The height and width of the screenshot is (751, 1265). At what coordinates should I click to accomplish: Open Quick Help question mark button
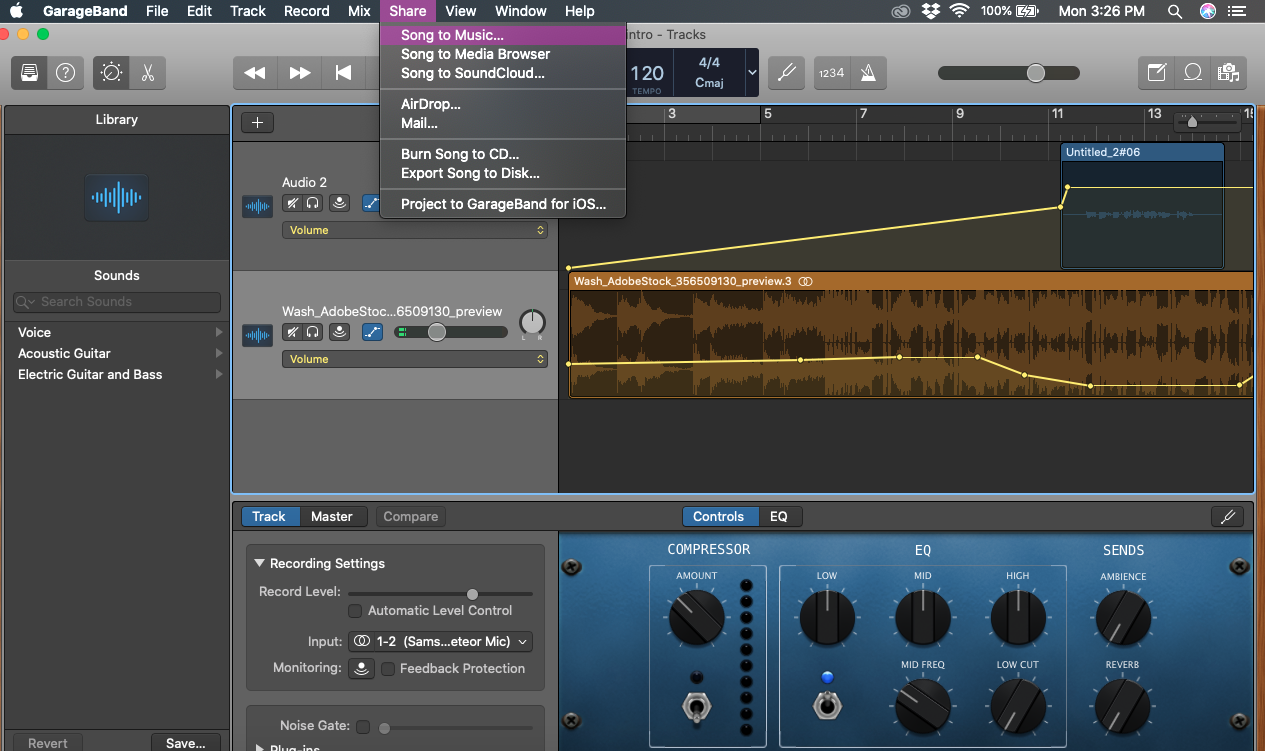point(65,73)
